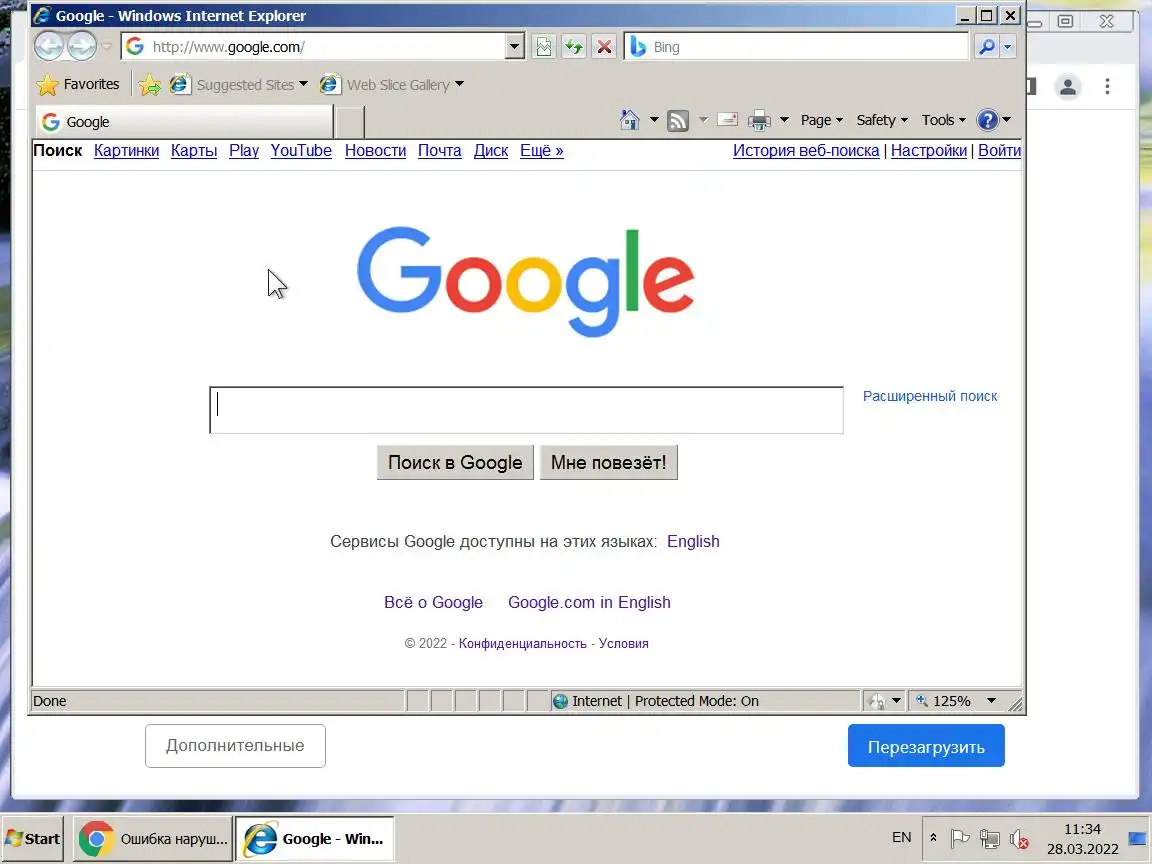This screenshot has height=864, width=1152.
Task: Open the Safety menu
Action: pyautogui.click(x=882, y=120)
